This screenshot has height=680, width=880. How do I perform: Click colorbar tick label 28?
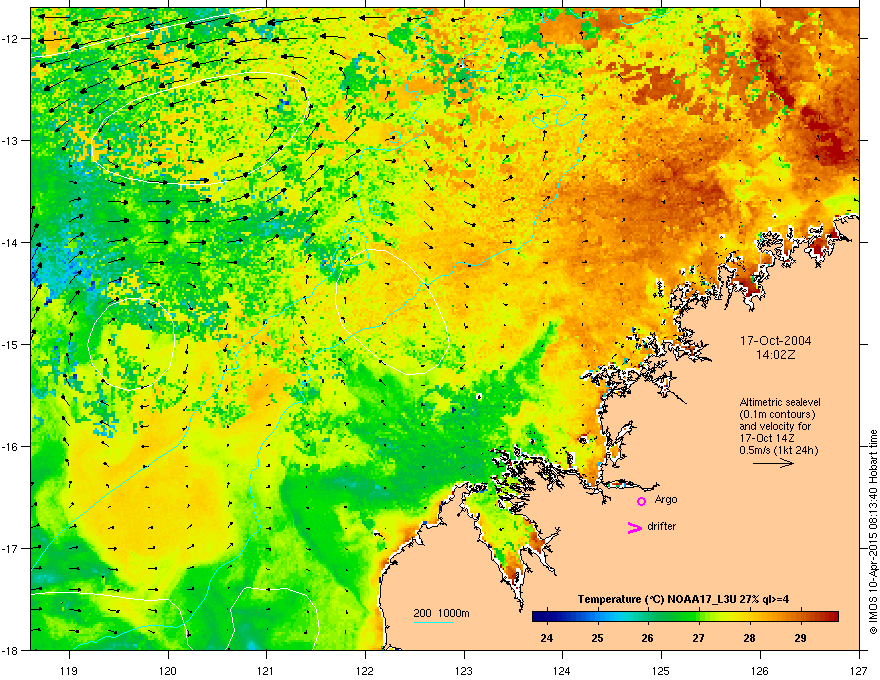click(749, 638)
